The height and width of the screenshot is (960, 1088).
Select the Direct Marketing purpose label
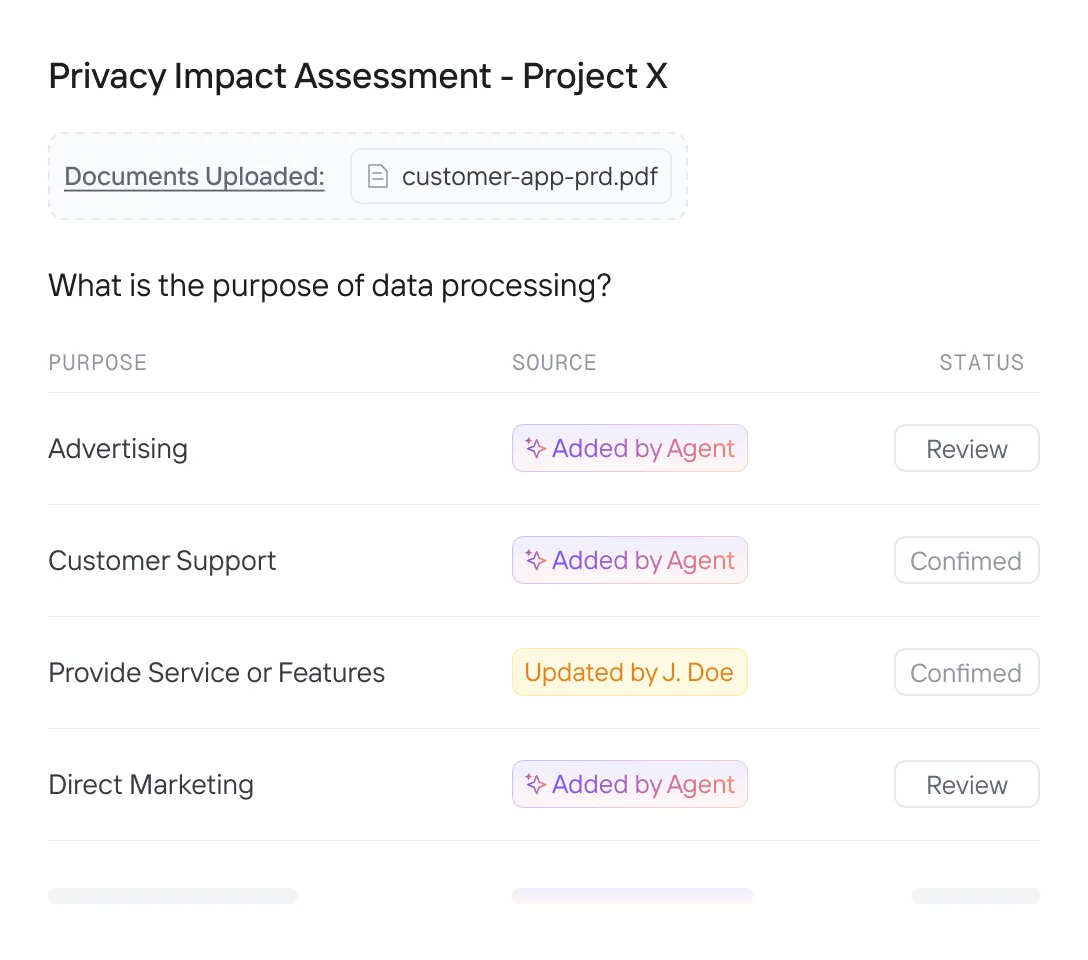(x=151, y=785)
